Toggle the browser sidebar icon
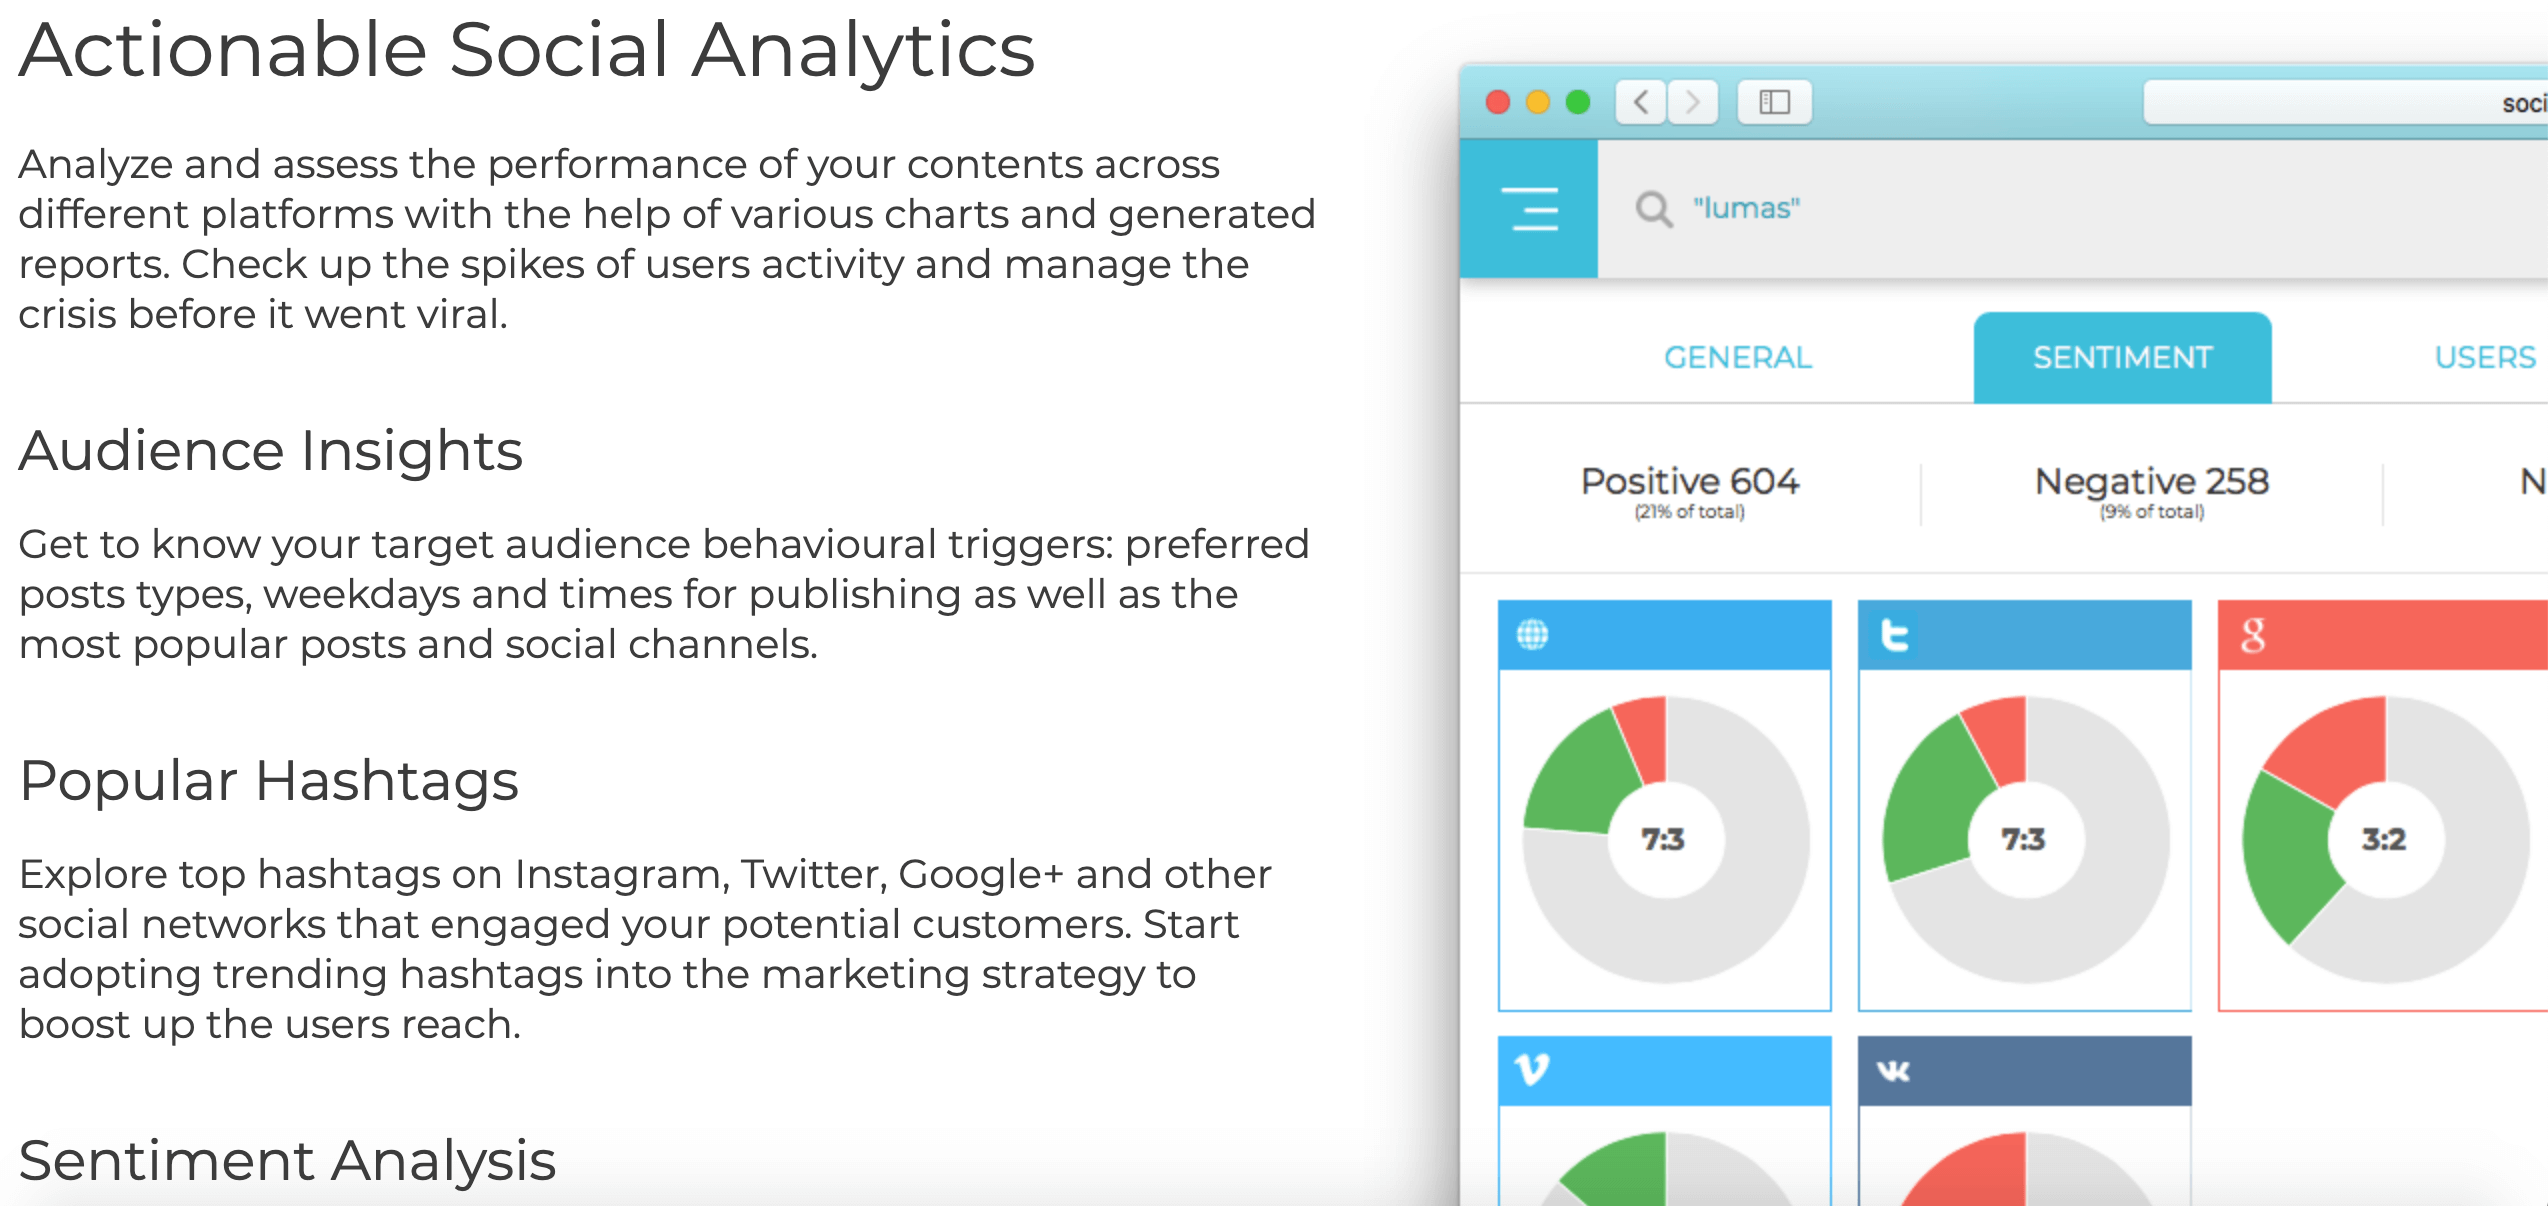This screenshot has width=2548, height=1206. [1775, 102]
